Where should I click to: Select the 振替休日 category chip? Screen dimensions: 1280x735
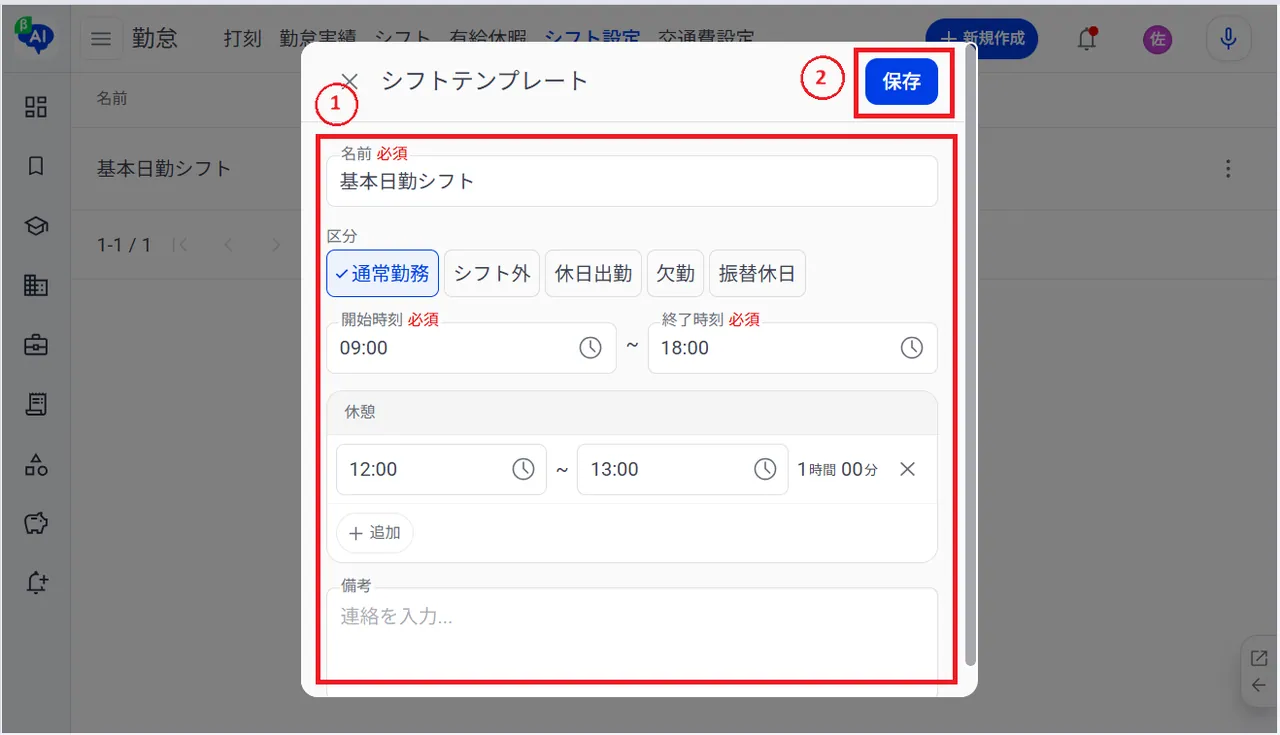757,273
